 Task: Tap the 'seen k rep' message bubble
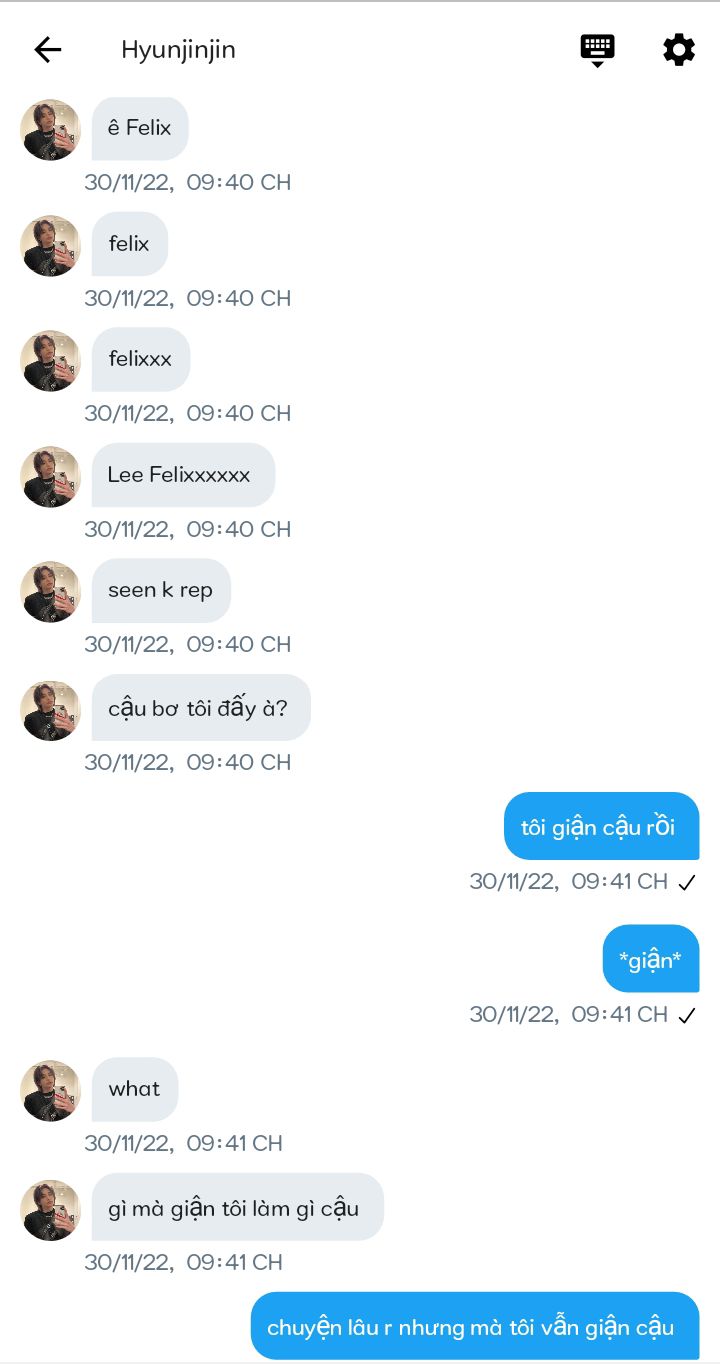click(161, 590)
